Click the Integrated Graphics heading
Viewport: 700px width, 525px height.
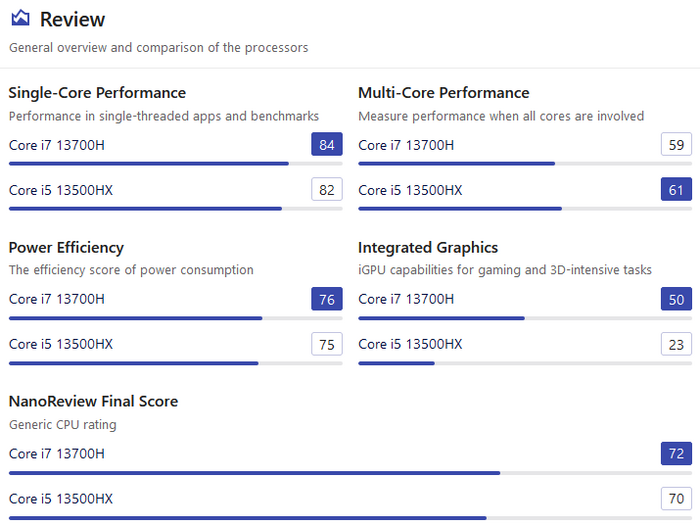(x=428, y=248)
